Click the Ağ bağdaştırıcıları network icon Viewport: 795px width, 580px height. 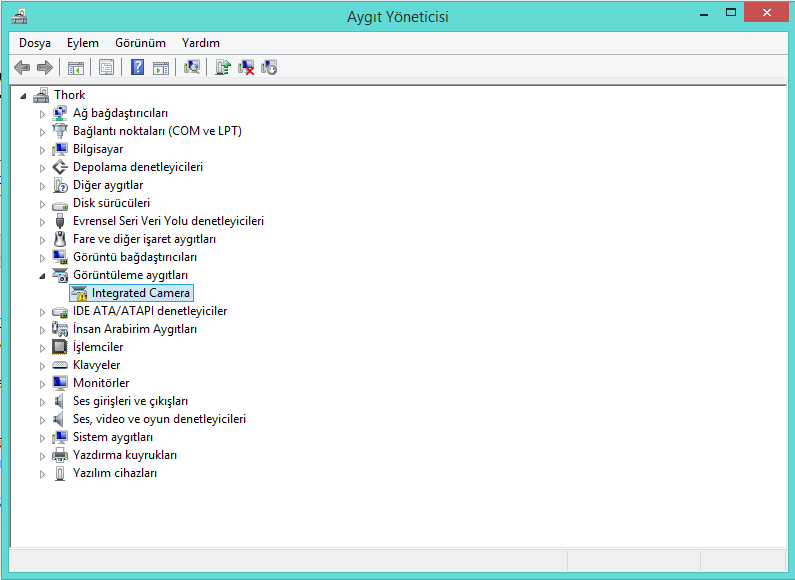pyautogui.click(x=60, y=113)
